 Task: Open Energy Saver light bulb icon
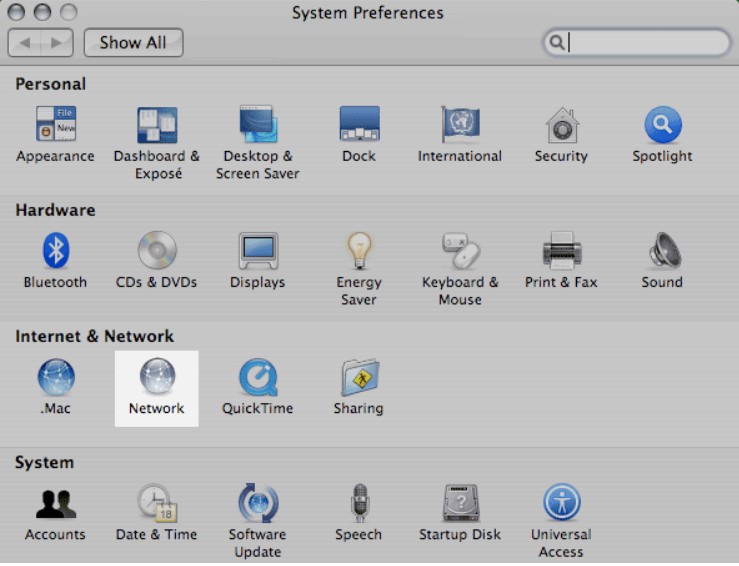point(359,250)
